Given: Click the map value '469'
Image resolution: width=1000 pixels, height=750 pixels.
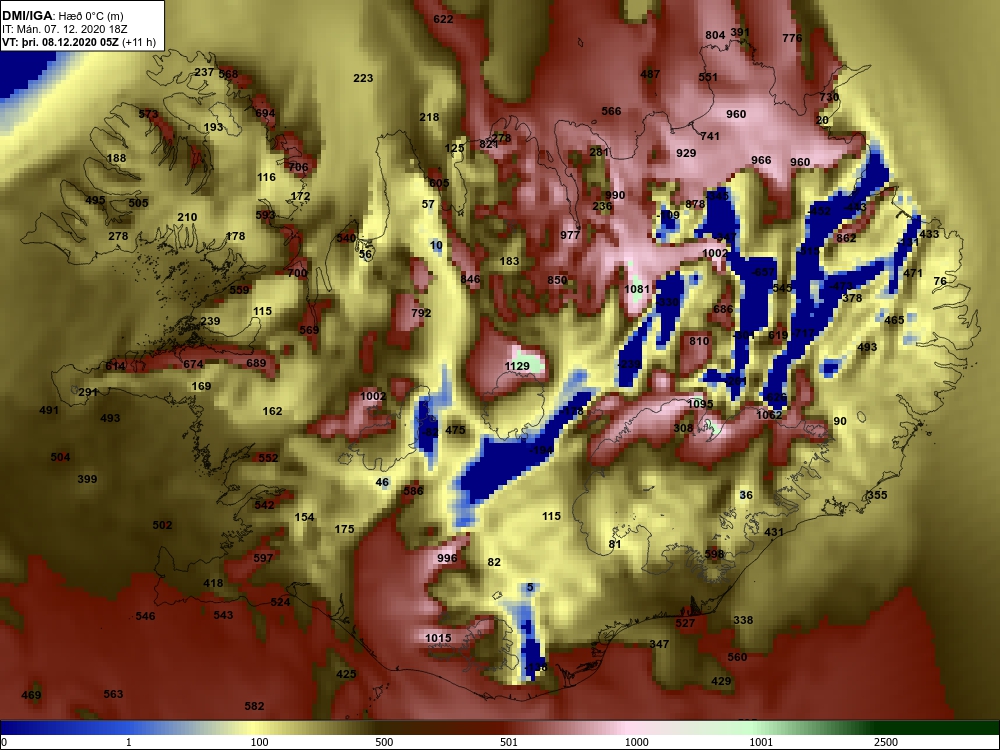Looking at the screenshot, I should pyautogui.click(x=31, y=695).
